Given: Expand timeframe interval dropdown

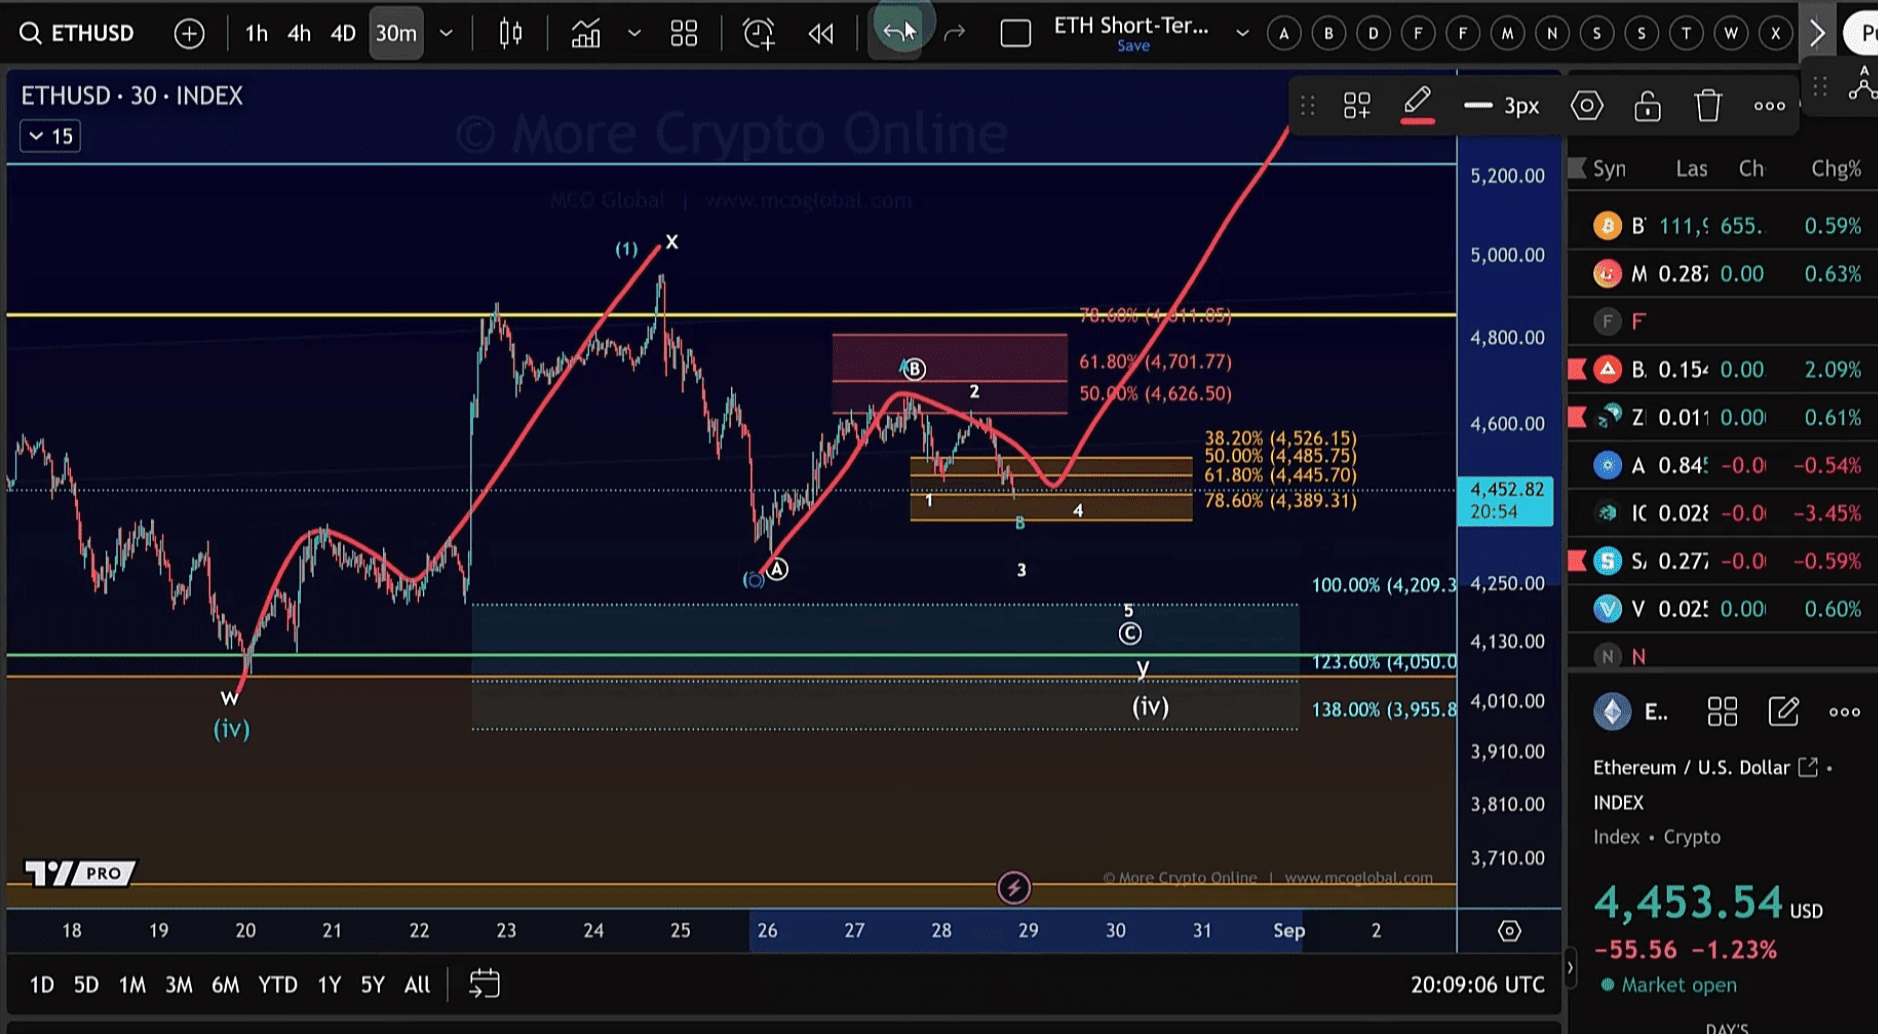Looking at the screenshot, I should point(447,33).
